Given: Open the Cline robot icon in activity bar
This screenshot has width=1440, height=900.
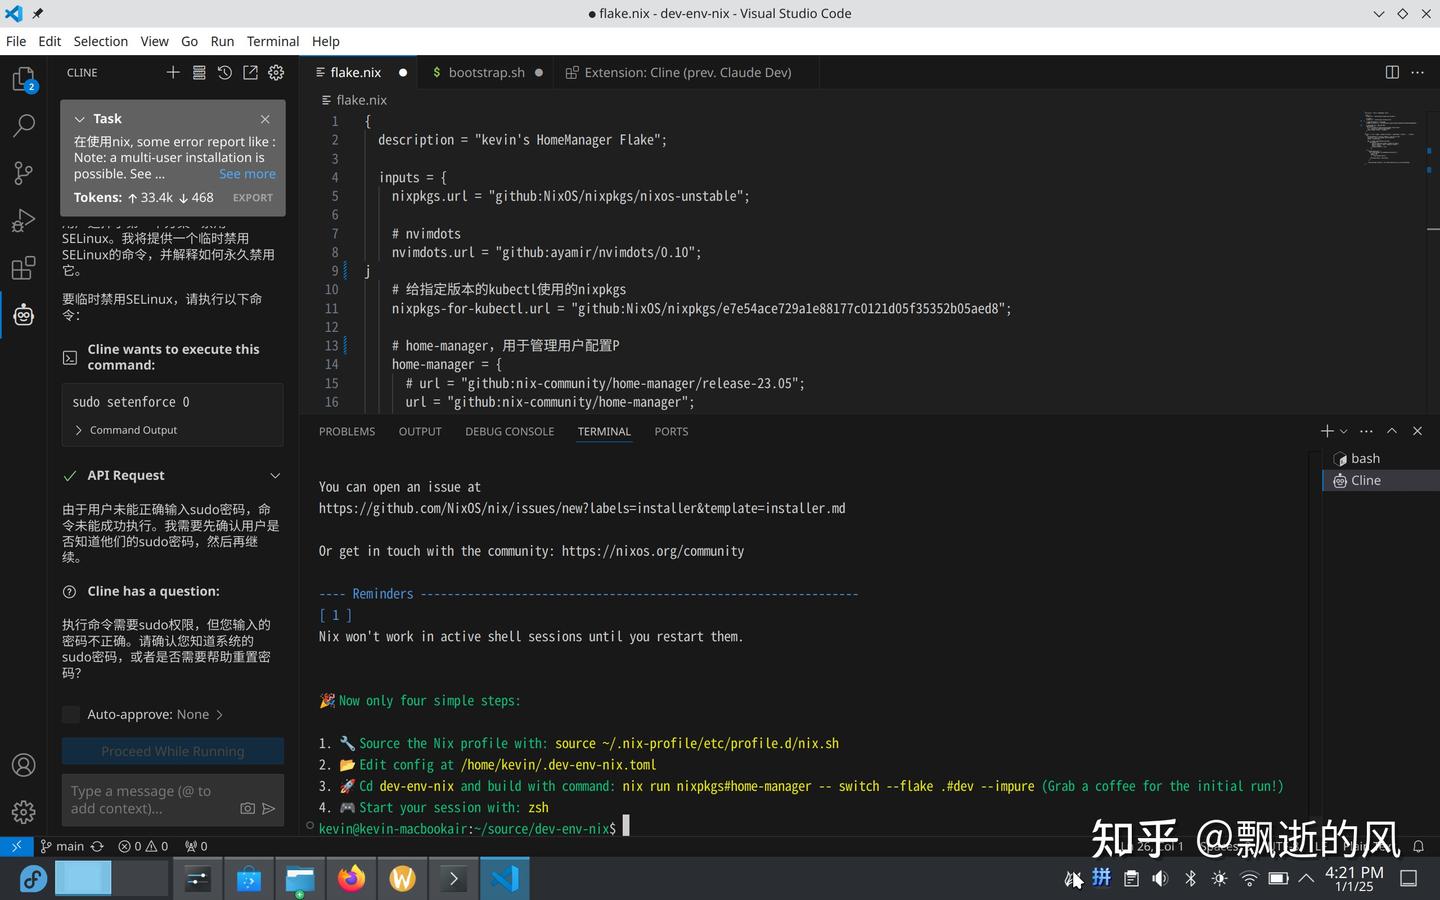Looking at the screenshot, I should pyautogui.click(x=23, y=314).
